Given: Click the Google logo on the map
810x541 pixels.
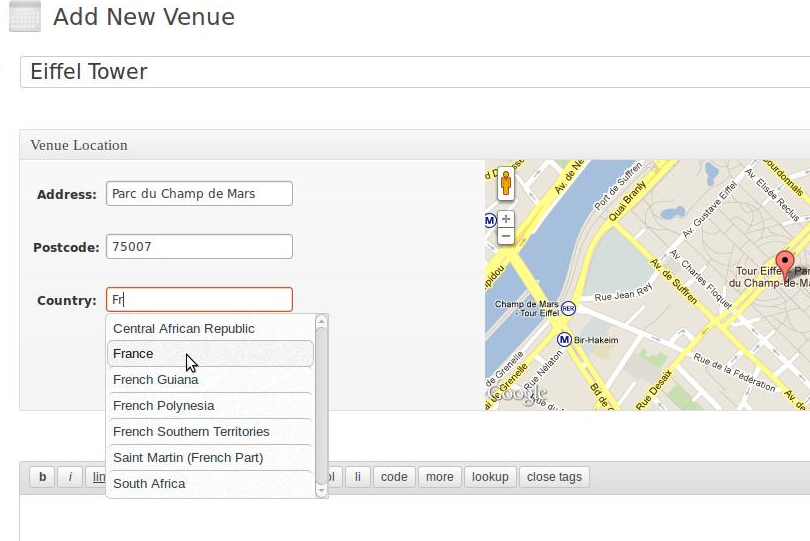Looking at the screenshot, I should [x=517, y=394].
